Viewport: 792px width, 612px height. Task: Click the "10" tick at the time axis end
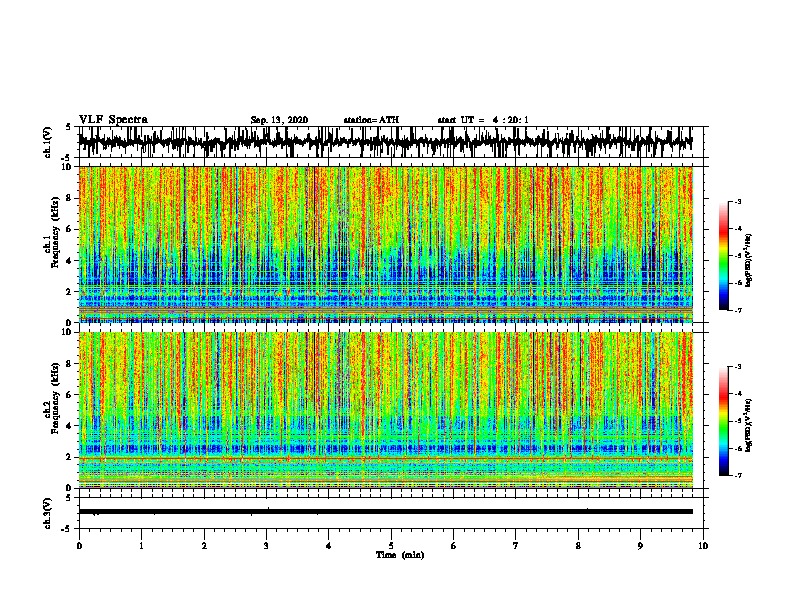(x=703, y=545)
